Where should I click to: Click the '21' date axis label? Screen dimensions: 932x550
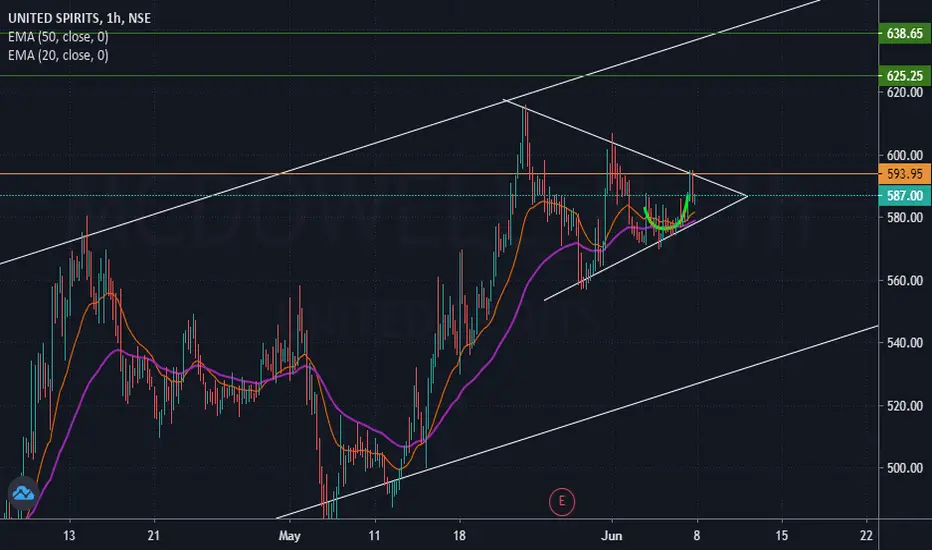click(154, 536)
